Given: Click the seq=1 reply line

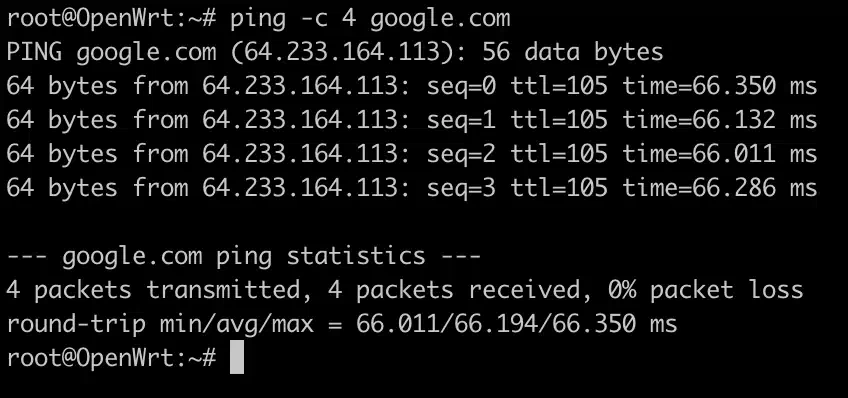Looking at the screenshot, I should pos(412,120).
